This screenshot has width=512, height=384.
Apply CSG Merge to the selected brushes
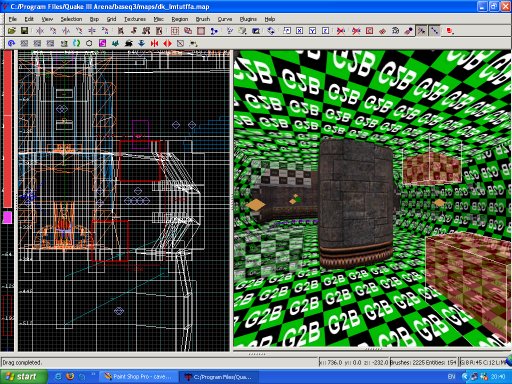188,31
